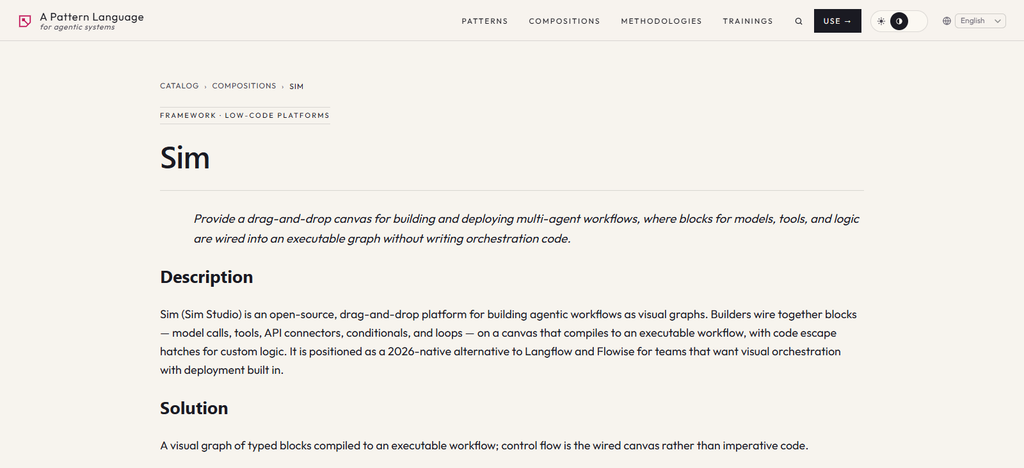
Task: Follow the Compositions breadcrumb link
Action: pos(244,86)
